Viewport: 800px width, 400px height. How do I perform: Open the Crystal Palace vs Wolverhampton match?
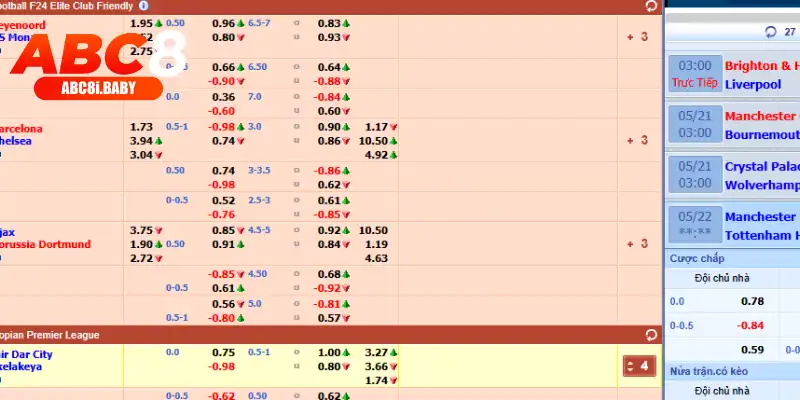click(x=760, y=176)
